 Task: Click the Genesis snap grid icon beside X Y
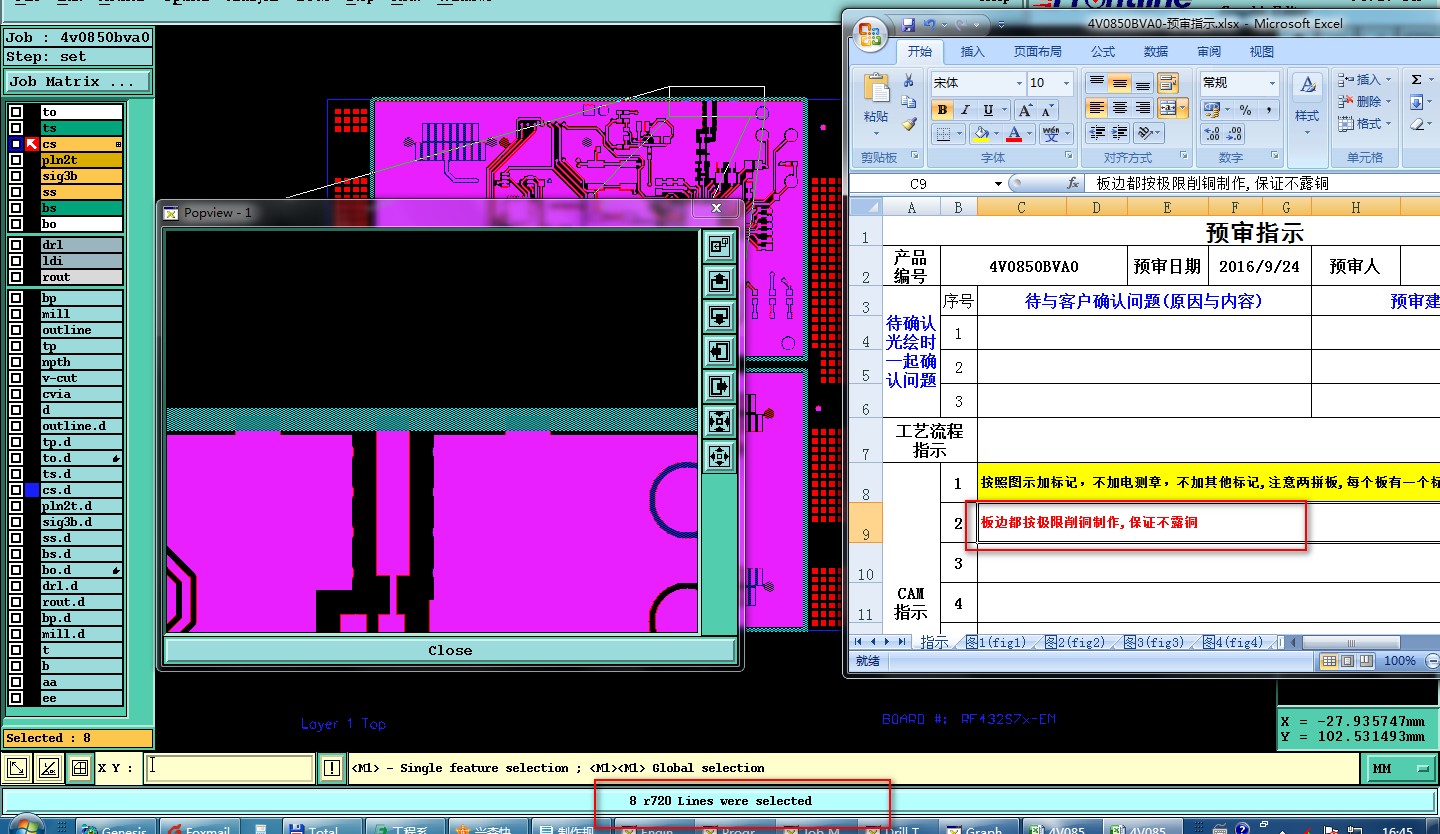[x=79, y=768]
